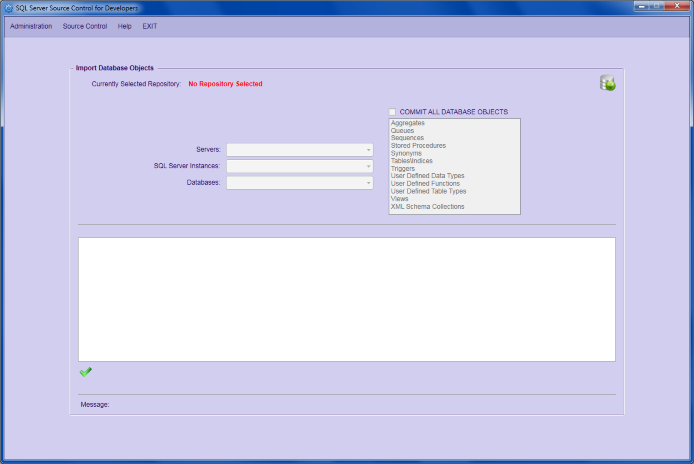The width and height of the screenshot is (694, 464).
Task: Select Stored Procedures in object list
Action: point(418,145)
